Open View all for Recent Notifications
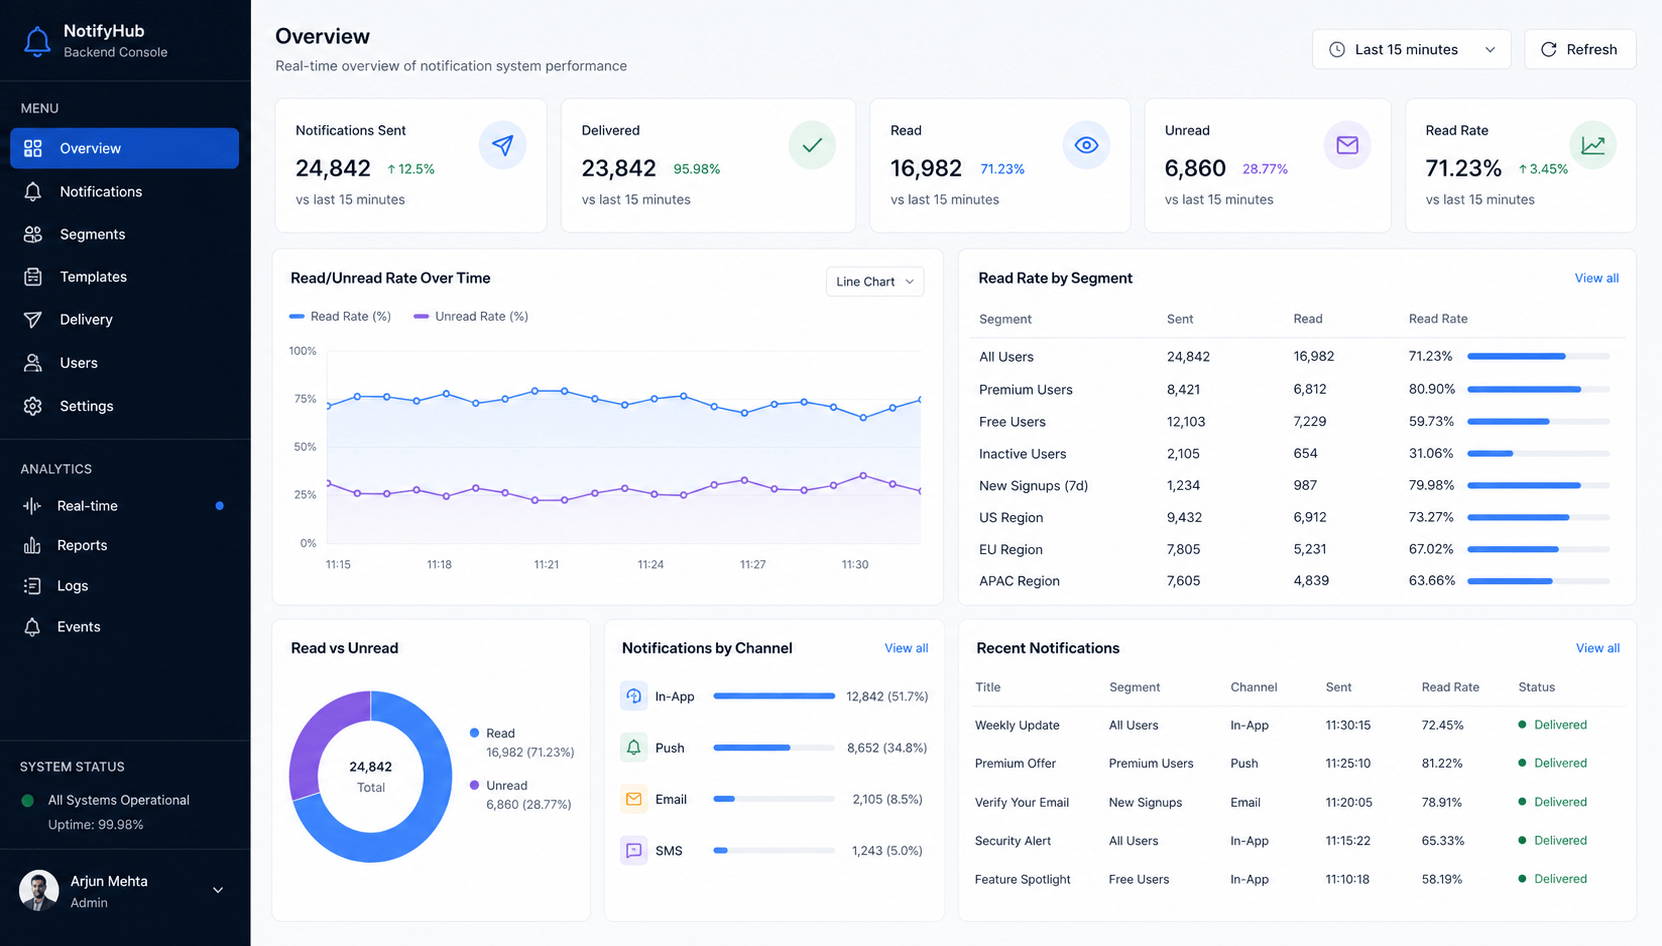This screenshot has height=946, width=1662. [x=1597, y=648]
